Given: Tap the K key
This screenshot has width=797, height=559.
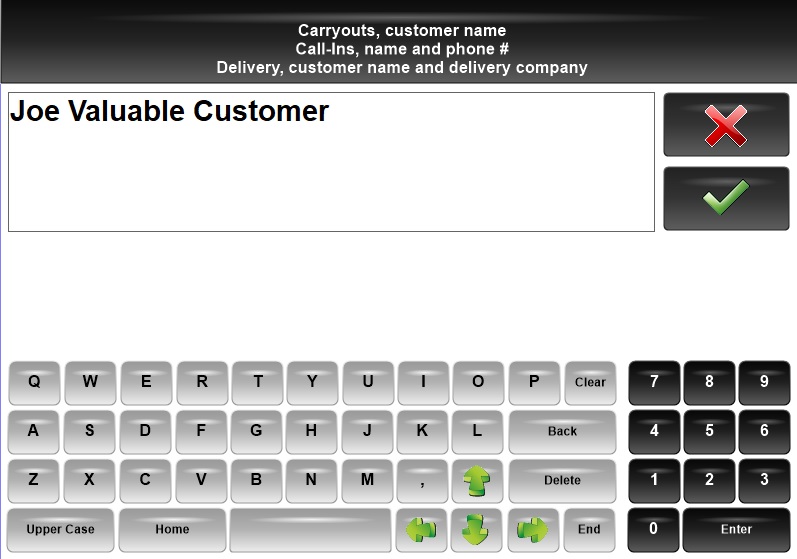Looking at the screenshot, I should click(x=422, y=431).
